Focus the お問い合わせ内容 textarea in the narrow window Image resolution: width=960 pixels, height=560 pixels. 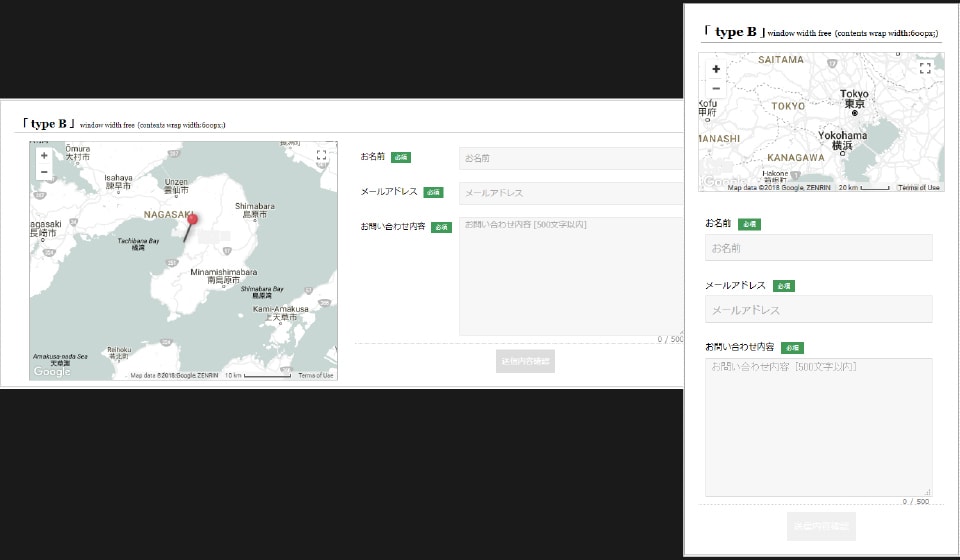tap(819, 427)
